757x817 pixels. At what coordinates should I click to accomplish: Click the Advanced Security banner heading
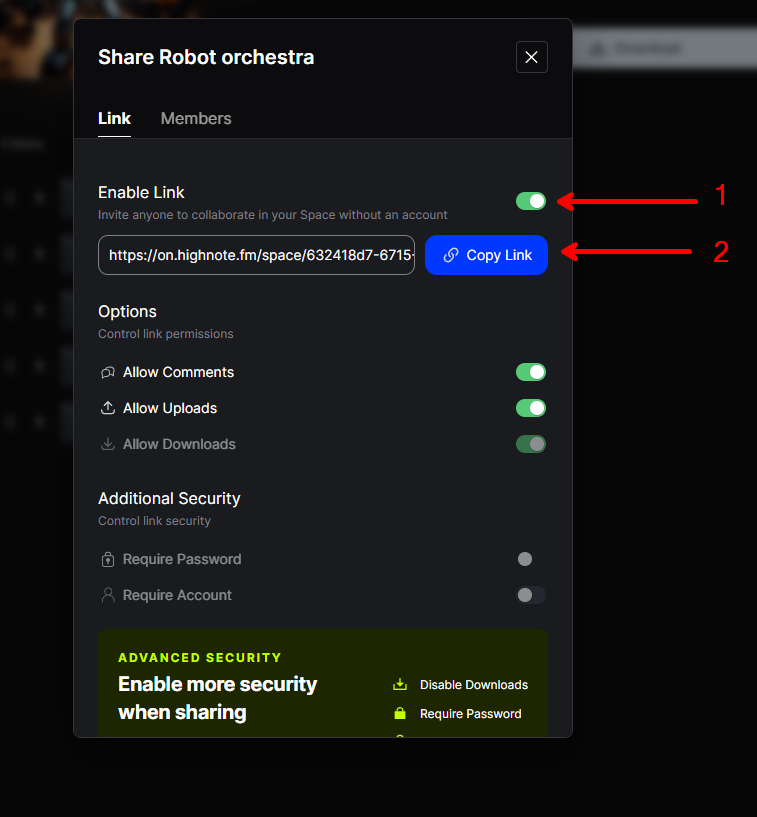(200, 658)
